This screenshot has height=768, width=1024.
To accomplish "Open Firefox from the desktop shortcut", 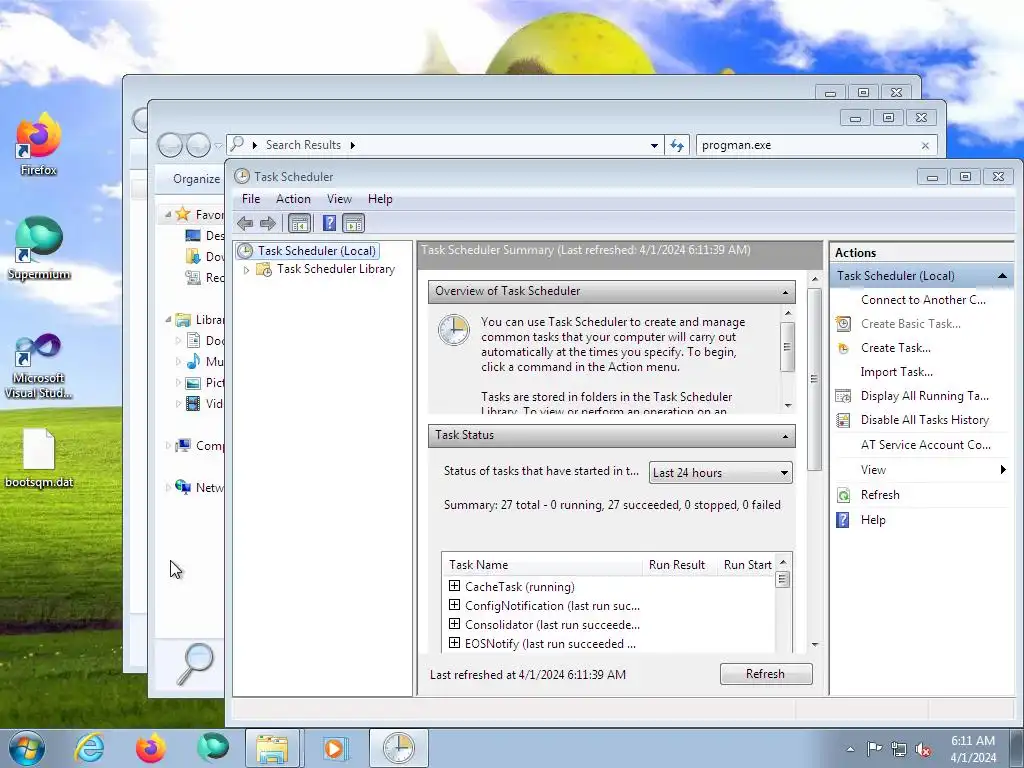I will tap(39, 144).
